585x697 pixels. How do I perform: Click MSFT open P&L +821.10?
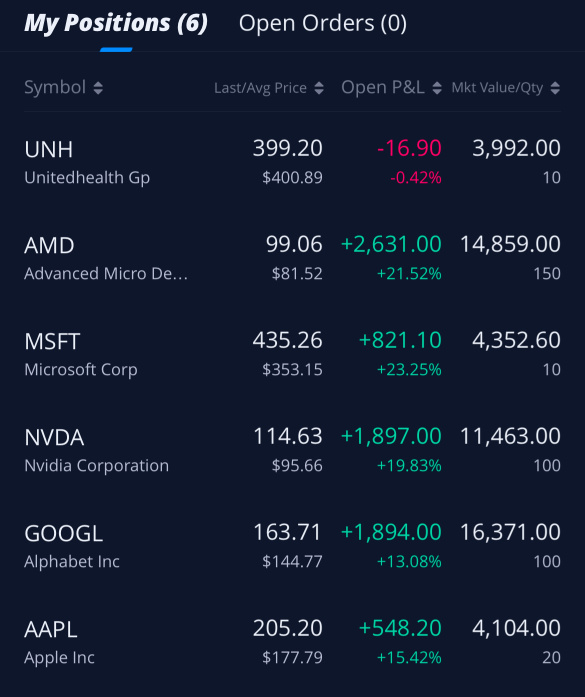[x=400, y=340]
